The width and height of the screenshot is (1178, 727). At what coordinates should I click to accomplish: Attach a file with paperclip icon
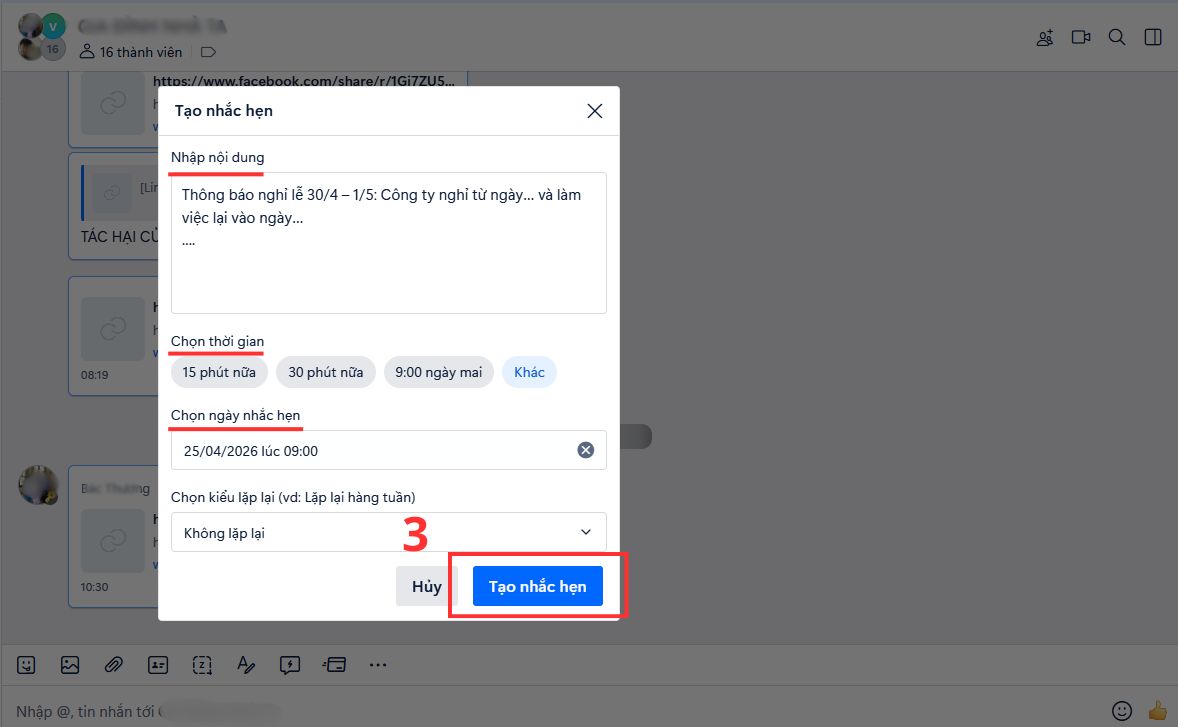(x=114, y=664)
